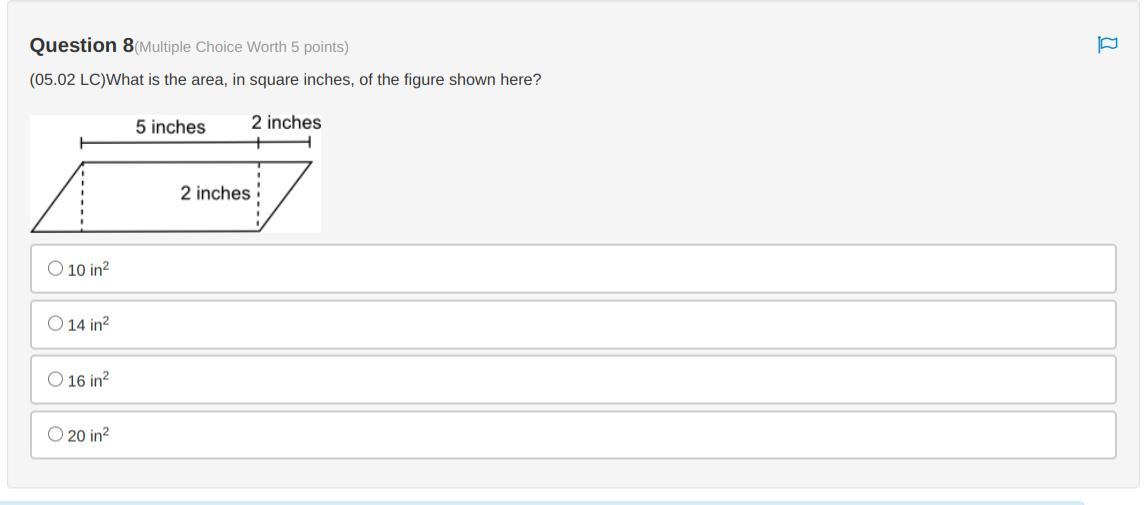Image resolution: width=1144 pixels, height=505 pixels.
Task: Click the 'Multiple Choice Worth 5 points' text
Action: click(x=242, y=47)
